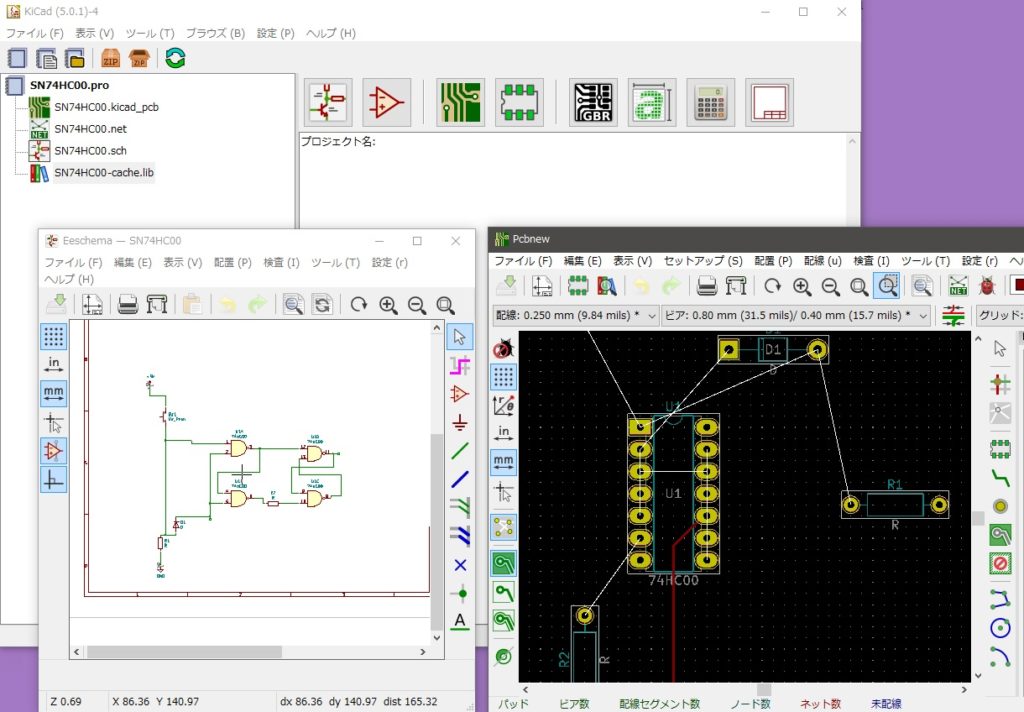Open ヘルプ (H) menu in KiCad main window
The height and width of the screenshot is (712, 1024).
[330, 33]
